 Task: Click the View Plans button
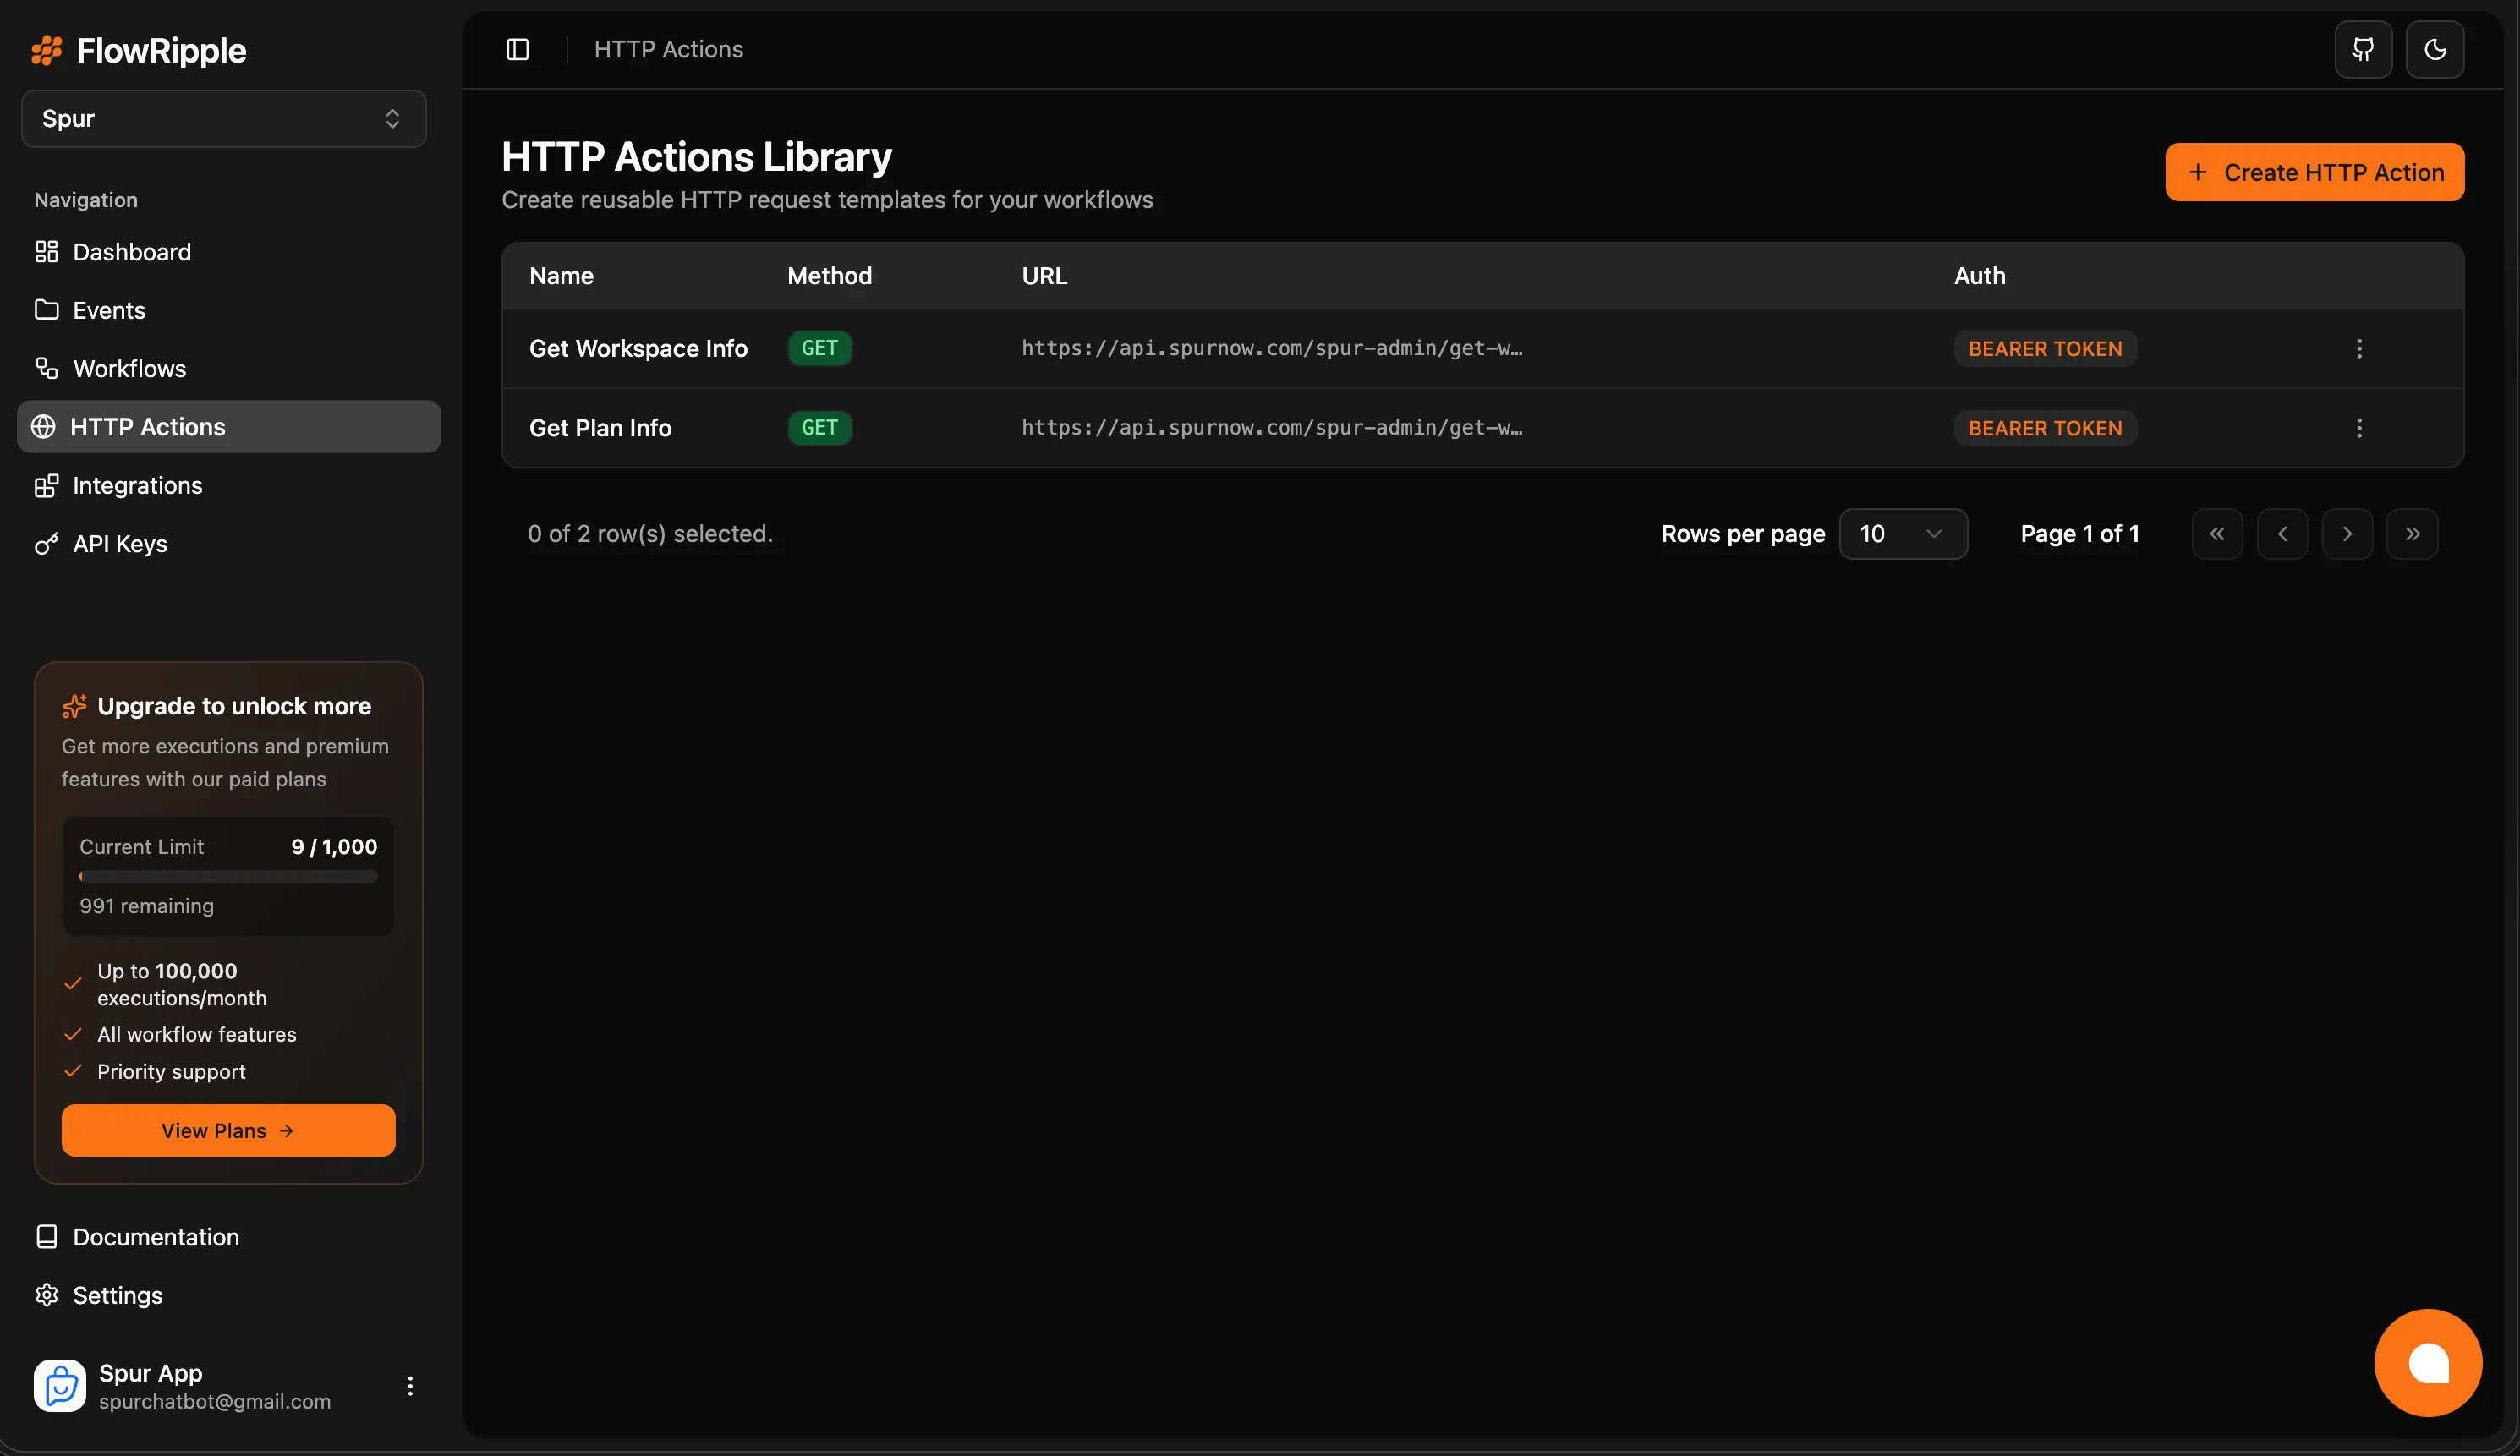(228, 1130)
